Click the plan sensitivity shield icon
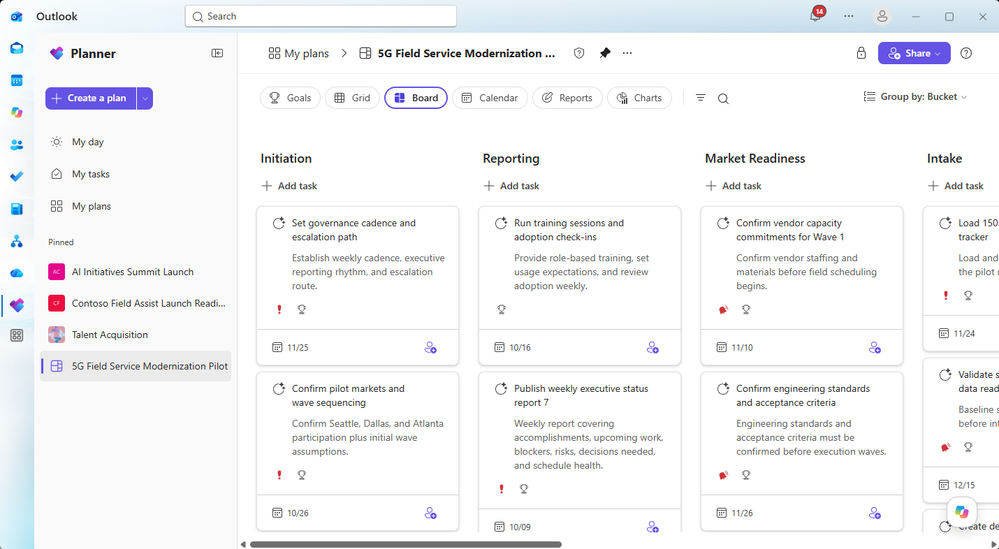 579,53
